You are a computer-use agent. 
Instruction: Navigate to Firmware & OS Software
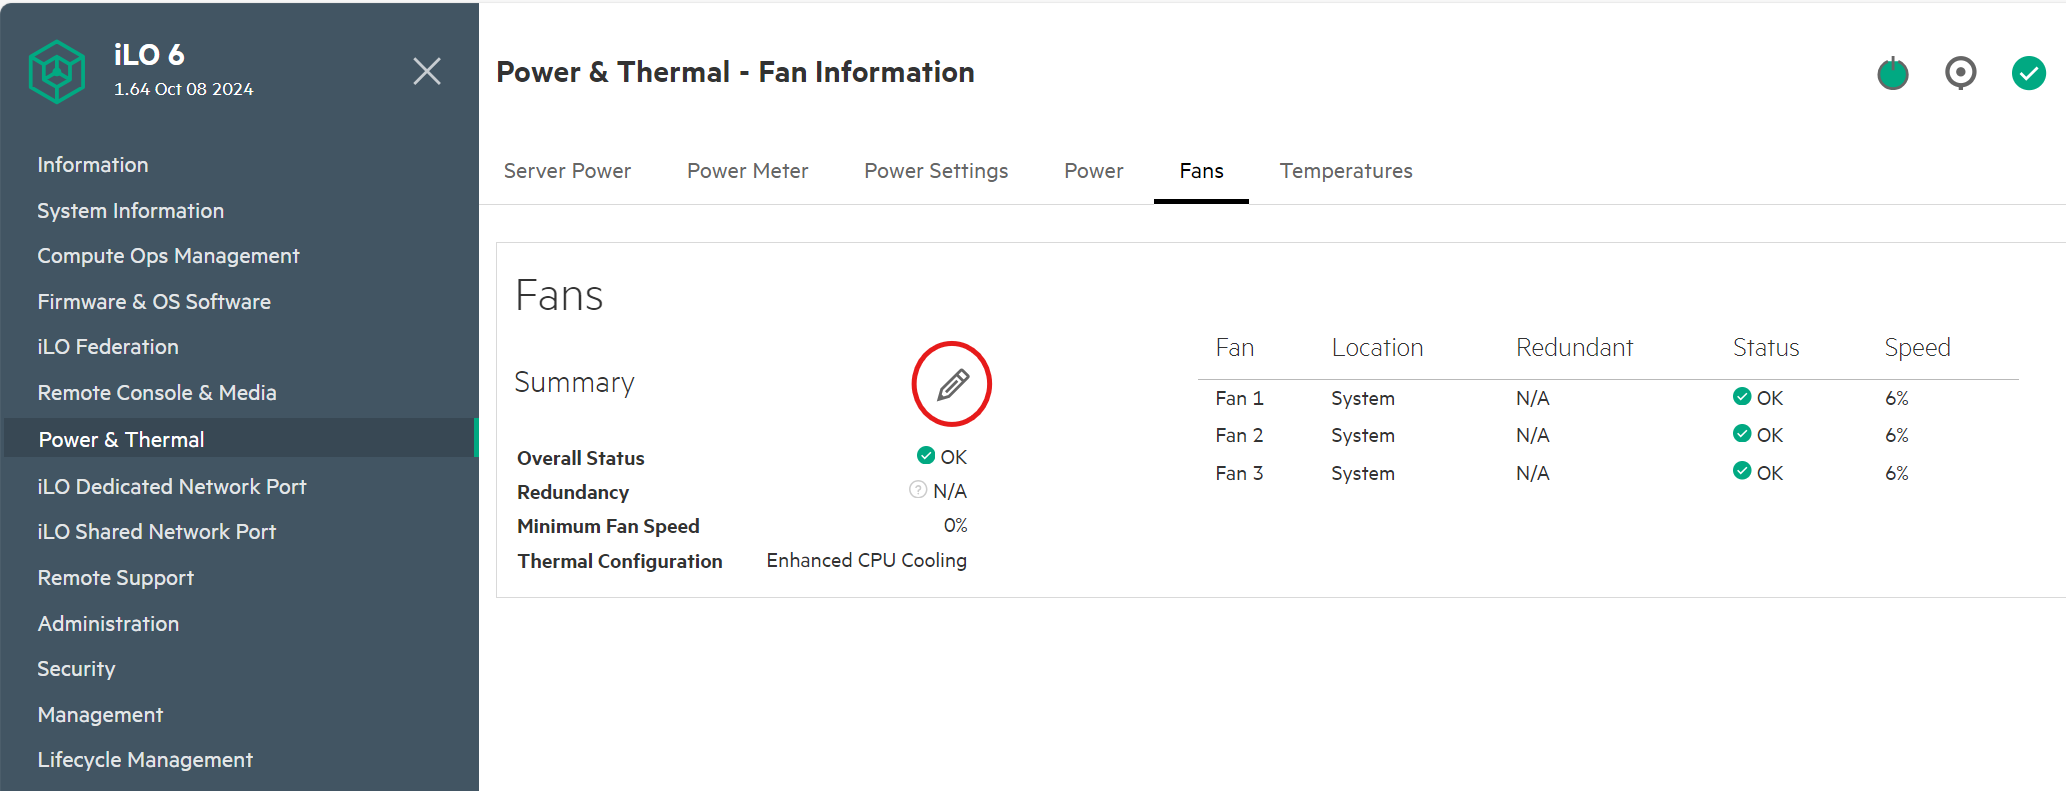pyautogui.click(x=154, y=302)
